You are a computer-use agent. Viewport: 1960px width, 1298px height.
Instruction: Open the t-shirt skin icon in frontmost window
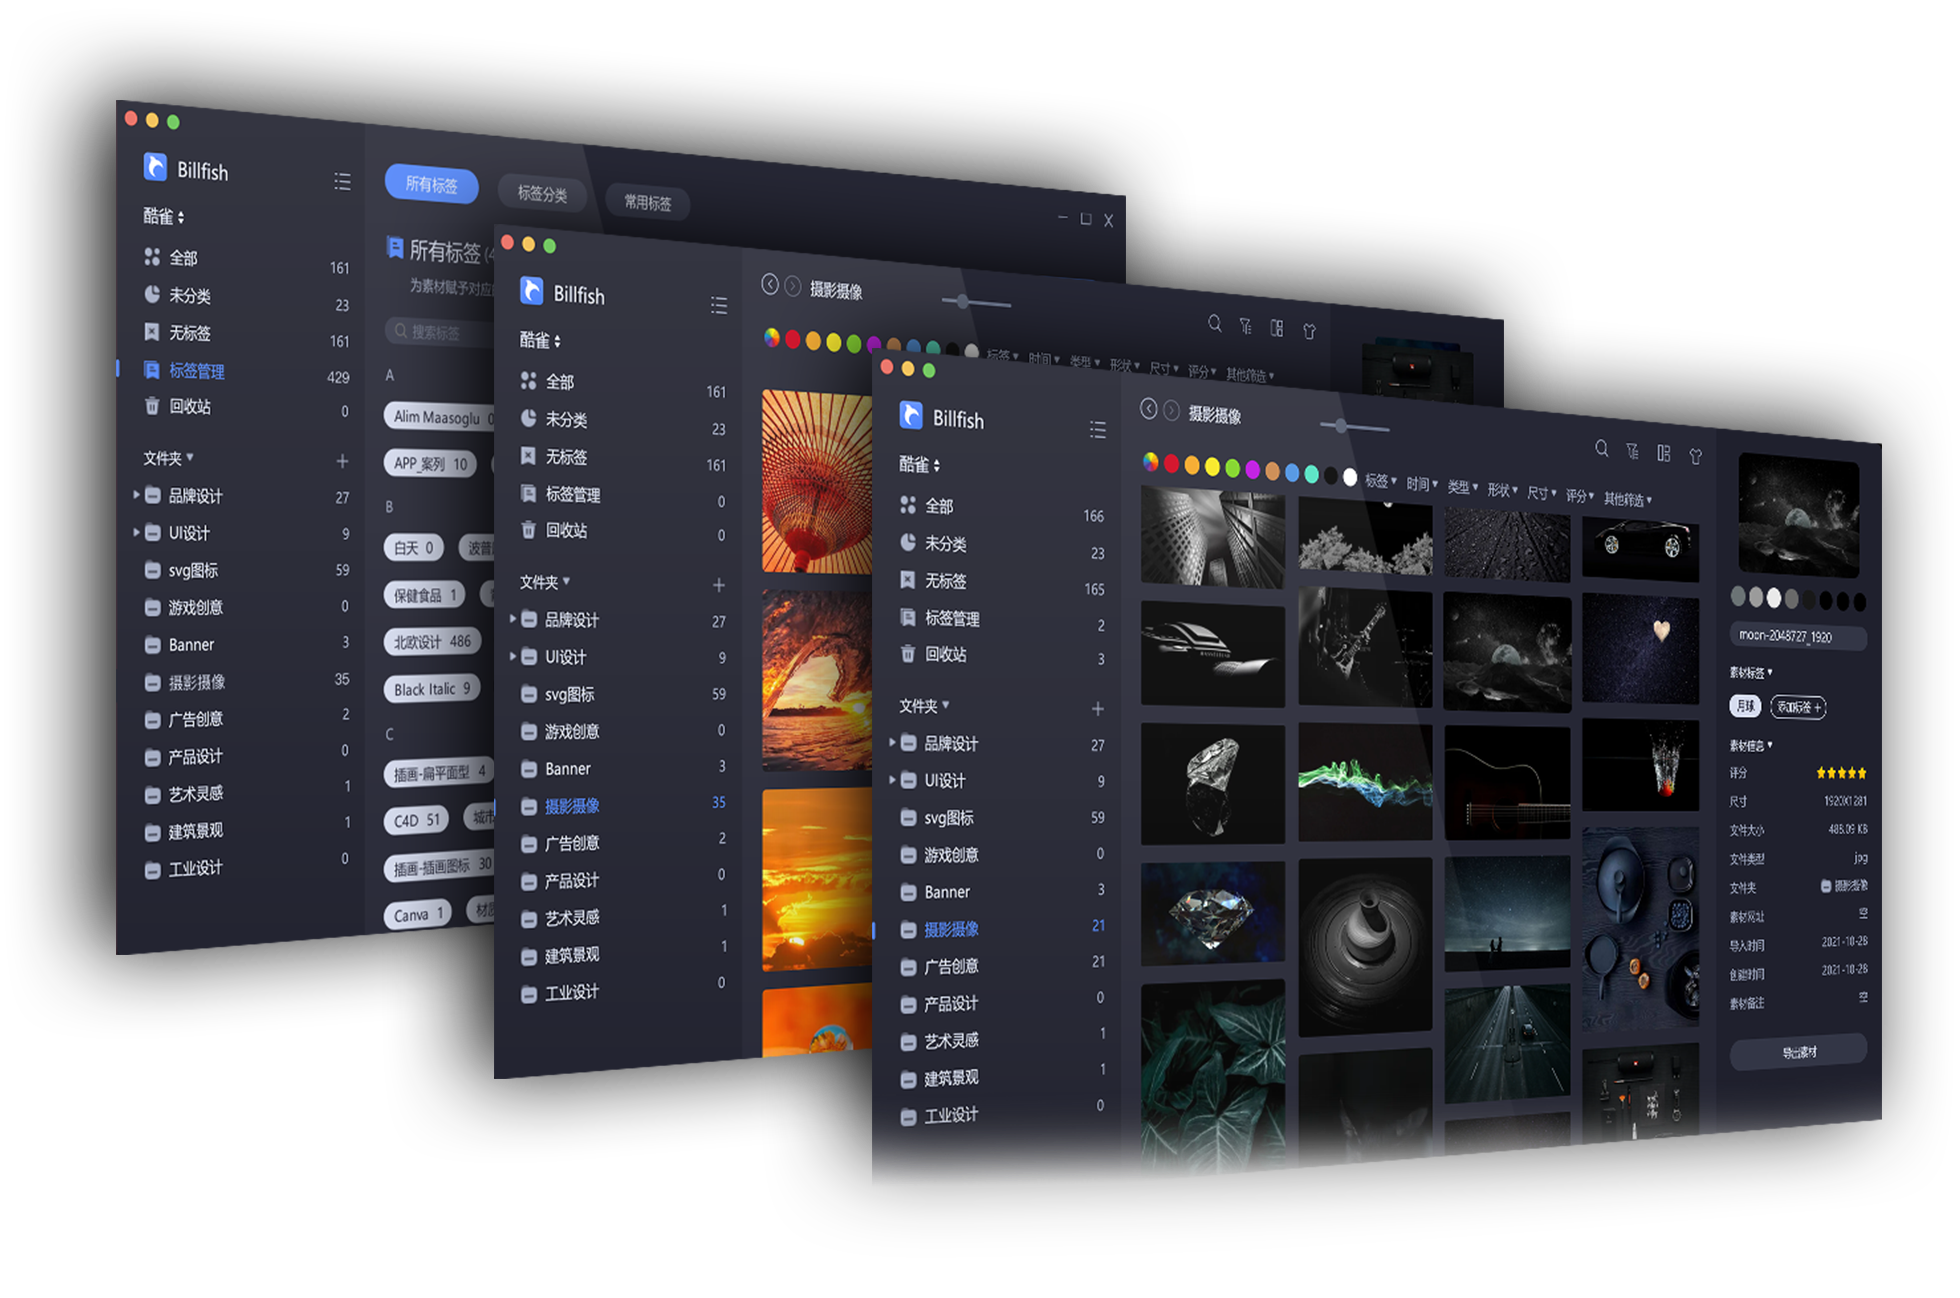tap(1696, 456)
